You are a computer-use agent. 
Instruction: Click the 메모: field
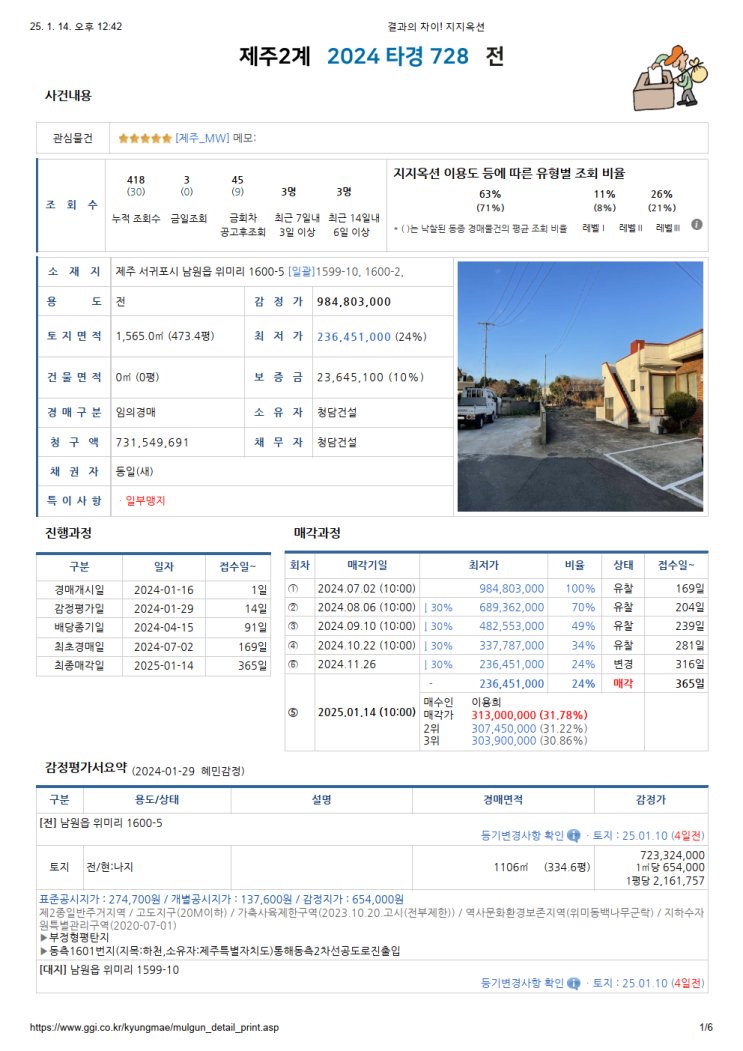(x=244, y=138)
